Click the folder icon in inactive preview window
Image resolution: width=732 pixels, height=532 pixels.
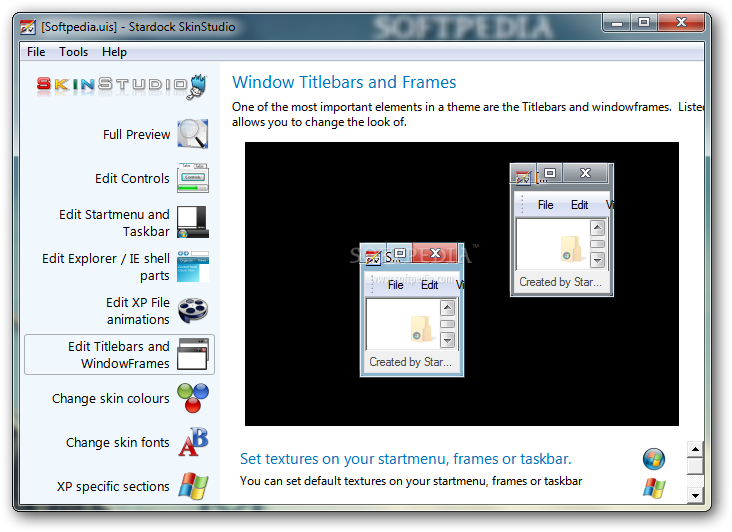pos(571,249)
